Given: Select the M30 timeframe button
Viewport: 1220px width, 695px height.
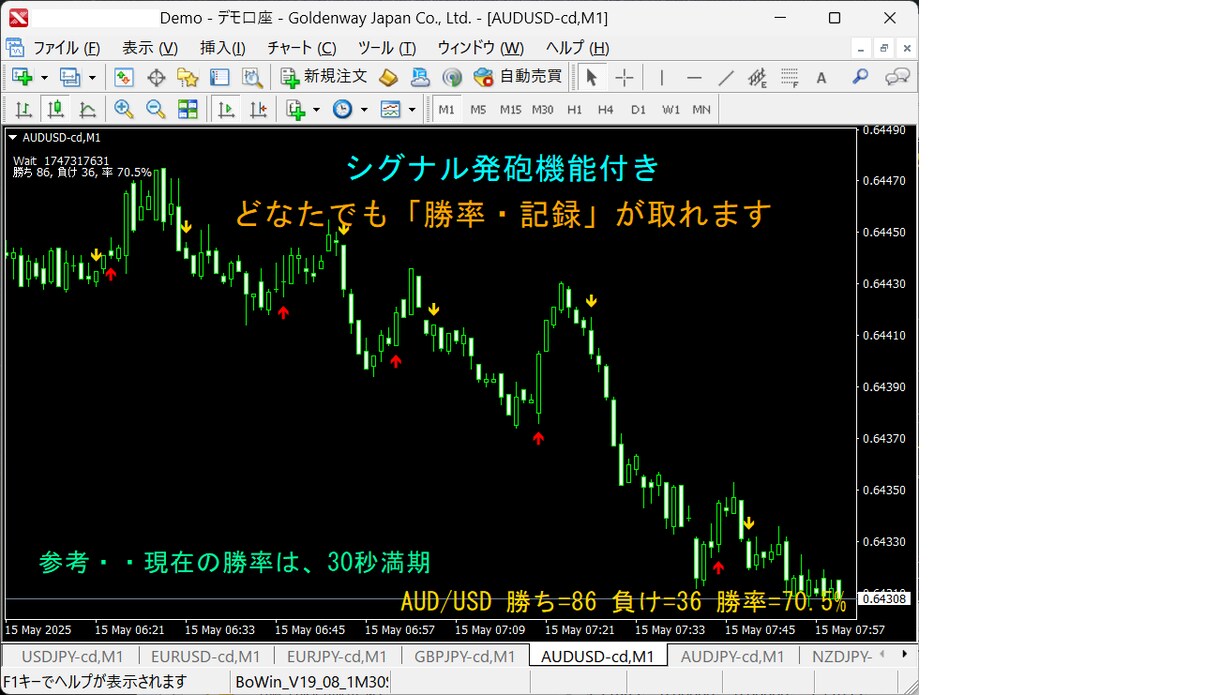Looking at the screenshot, I should [x=542, y=109].
